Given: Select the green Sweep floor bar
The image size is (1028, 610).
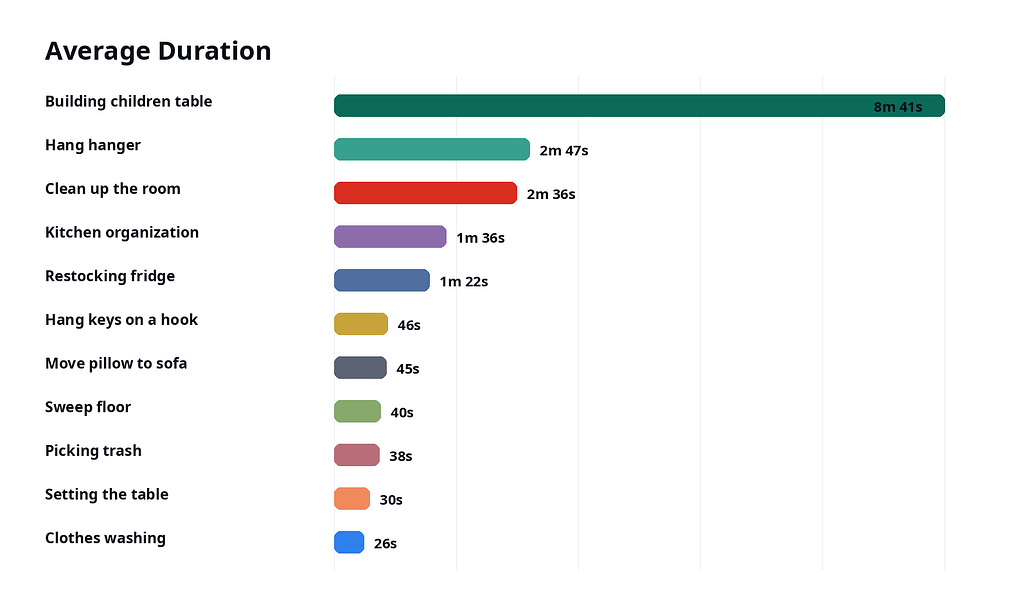Looking at the screenshot, I should 357,411.
